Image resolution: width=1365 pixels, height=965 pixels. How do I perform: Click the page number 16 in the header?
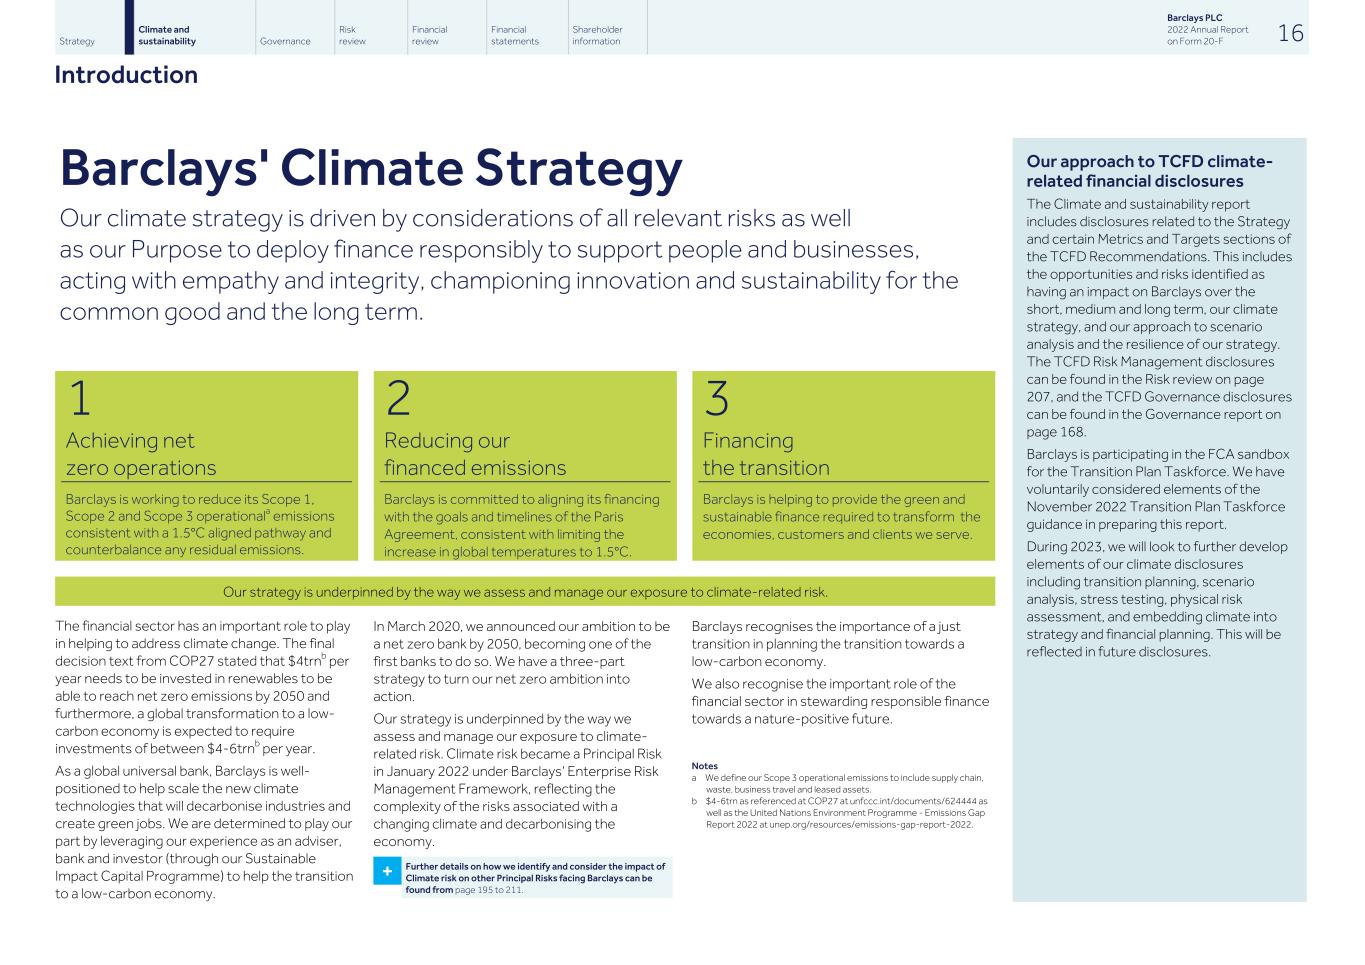click(1290, 34)
